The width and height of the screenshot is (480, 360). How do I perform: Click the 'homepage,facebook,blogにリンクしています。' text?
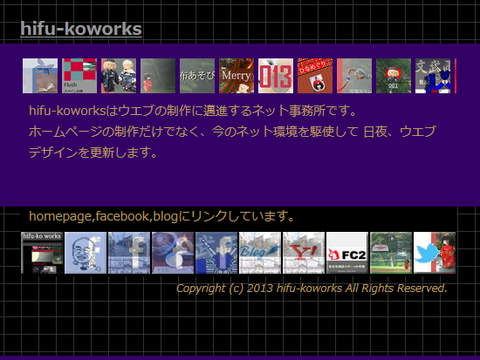click(162, 216)
